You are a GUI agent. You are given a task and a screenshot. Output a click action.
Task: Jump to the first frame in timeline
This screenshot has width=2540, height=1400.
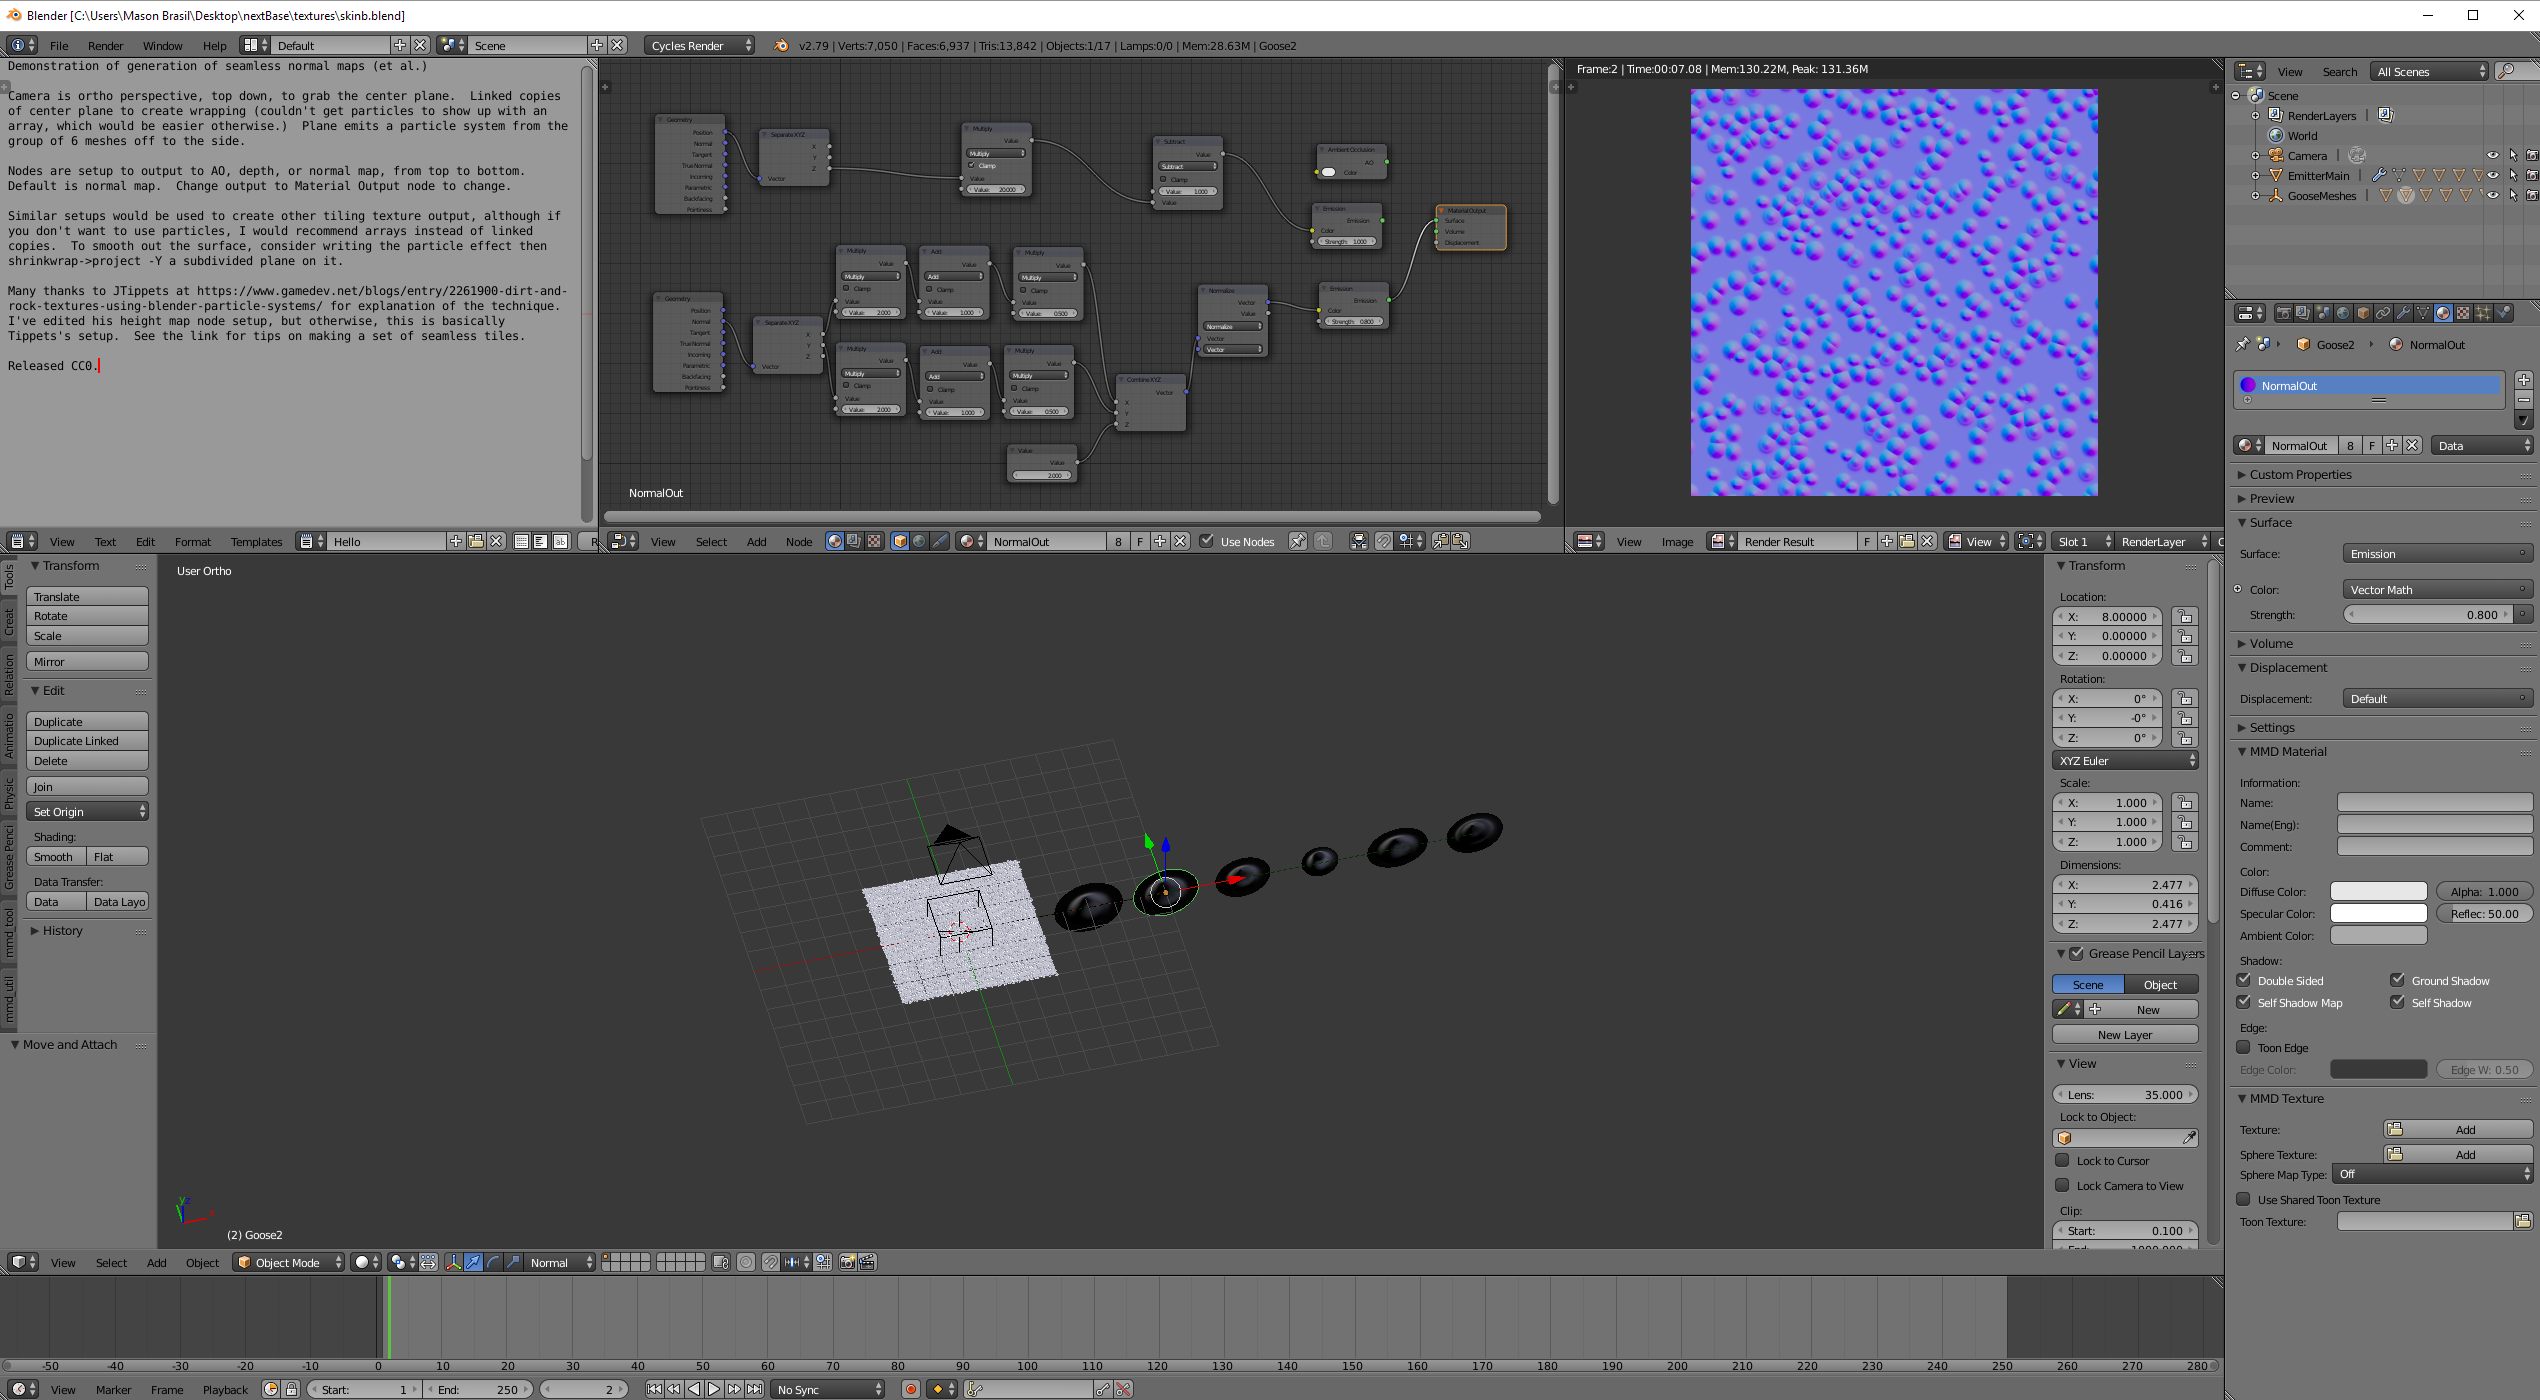tap(654, 1389)
